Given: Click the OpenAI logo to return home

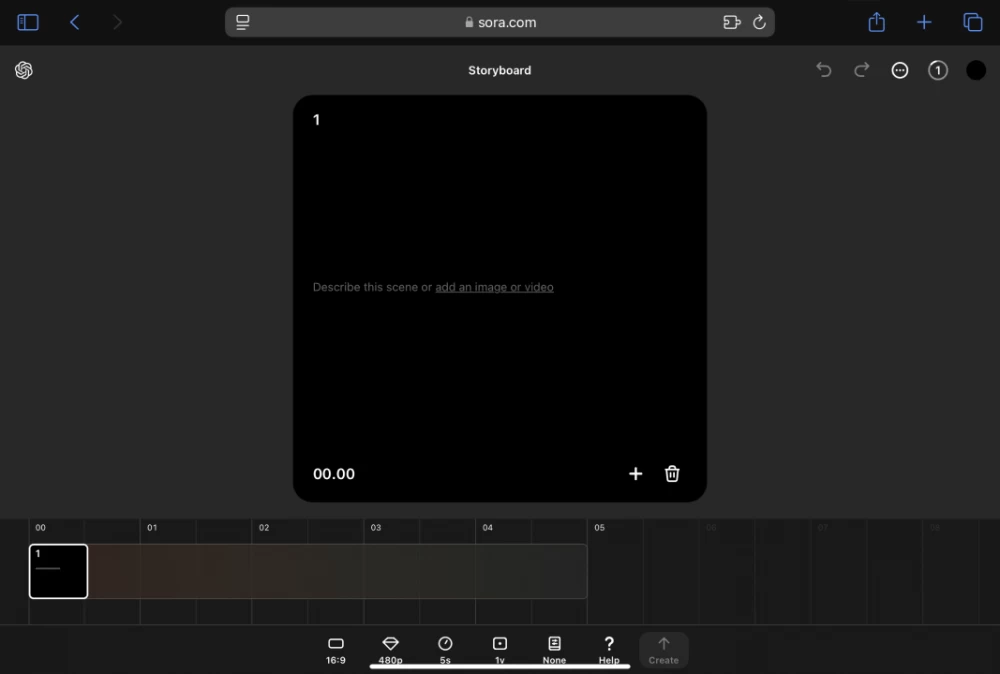Looking at the screenshot, I should point(24,70).
